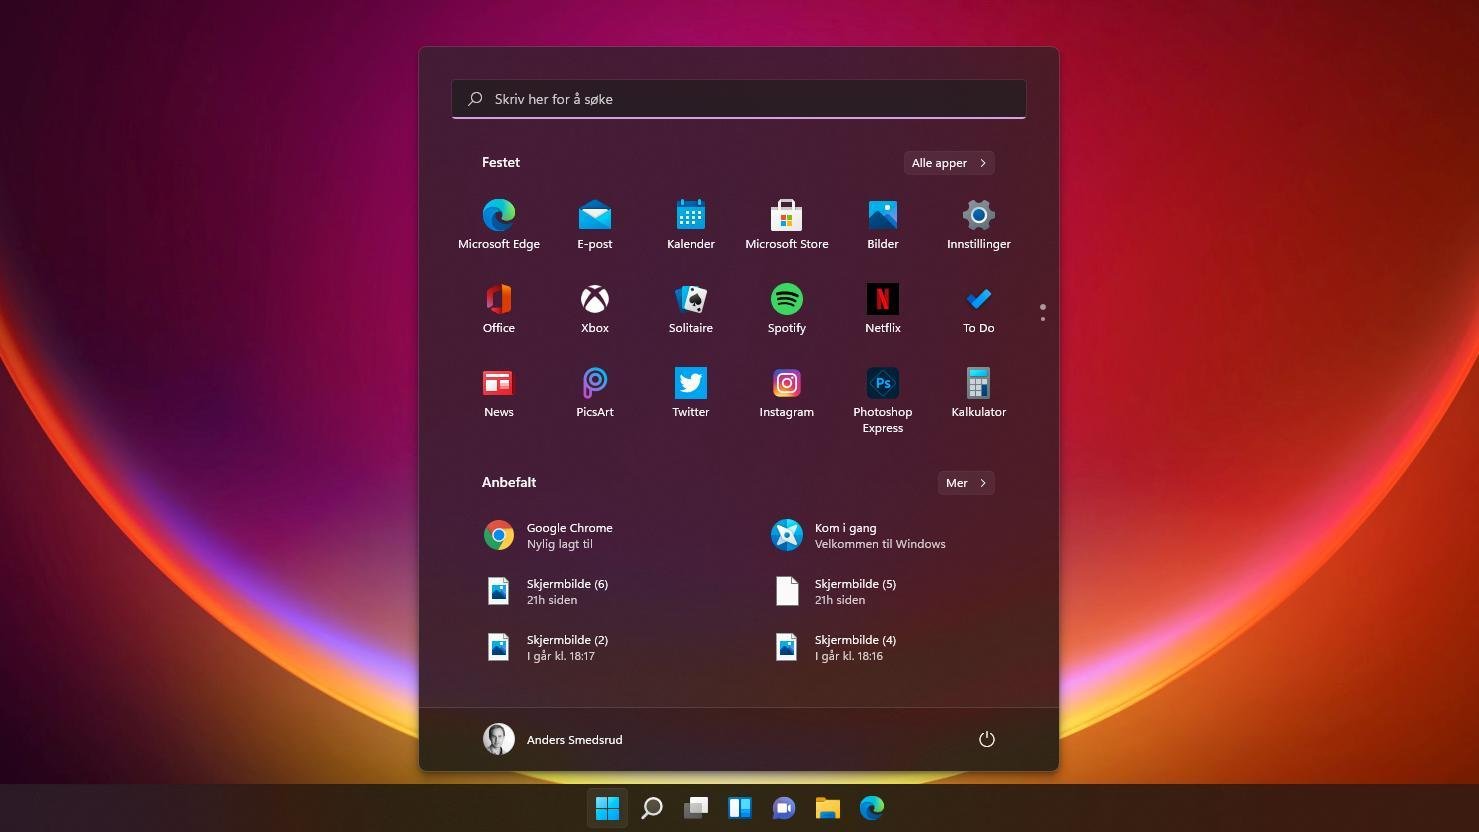Open Spotify from pinned apps

787,308
